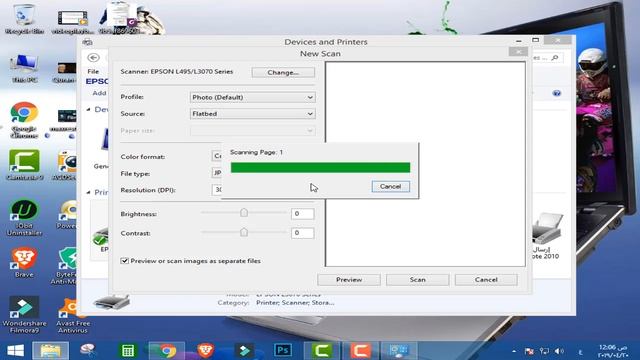This screenshot has width=640, height=360.
Task: Click Change scanner button
Action: (283, 72)
